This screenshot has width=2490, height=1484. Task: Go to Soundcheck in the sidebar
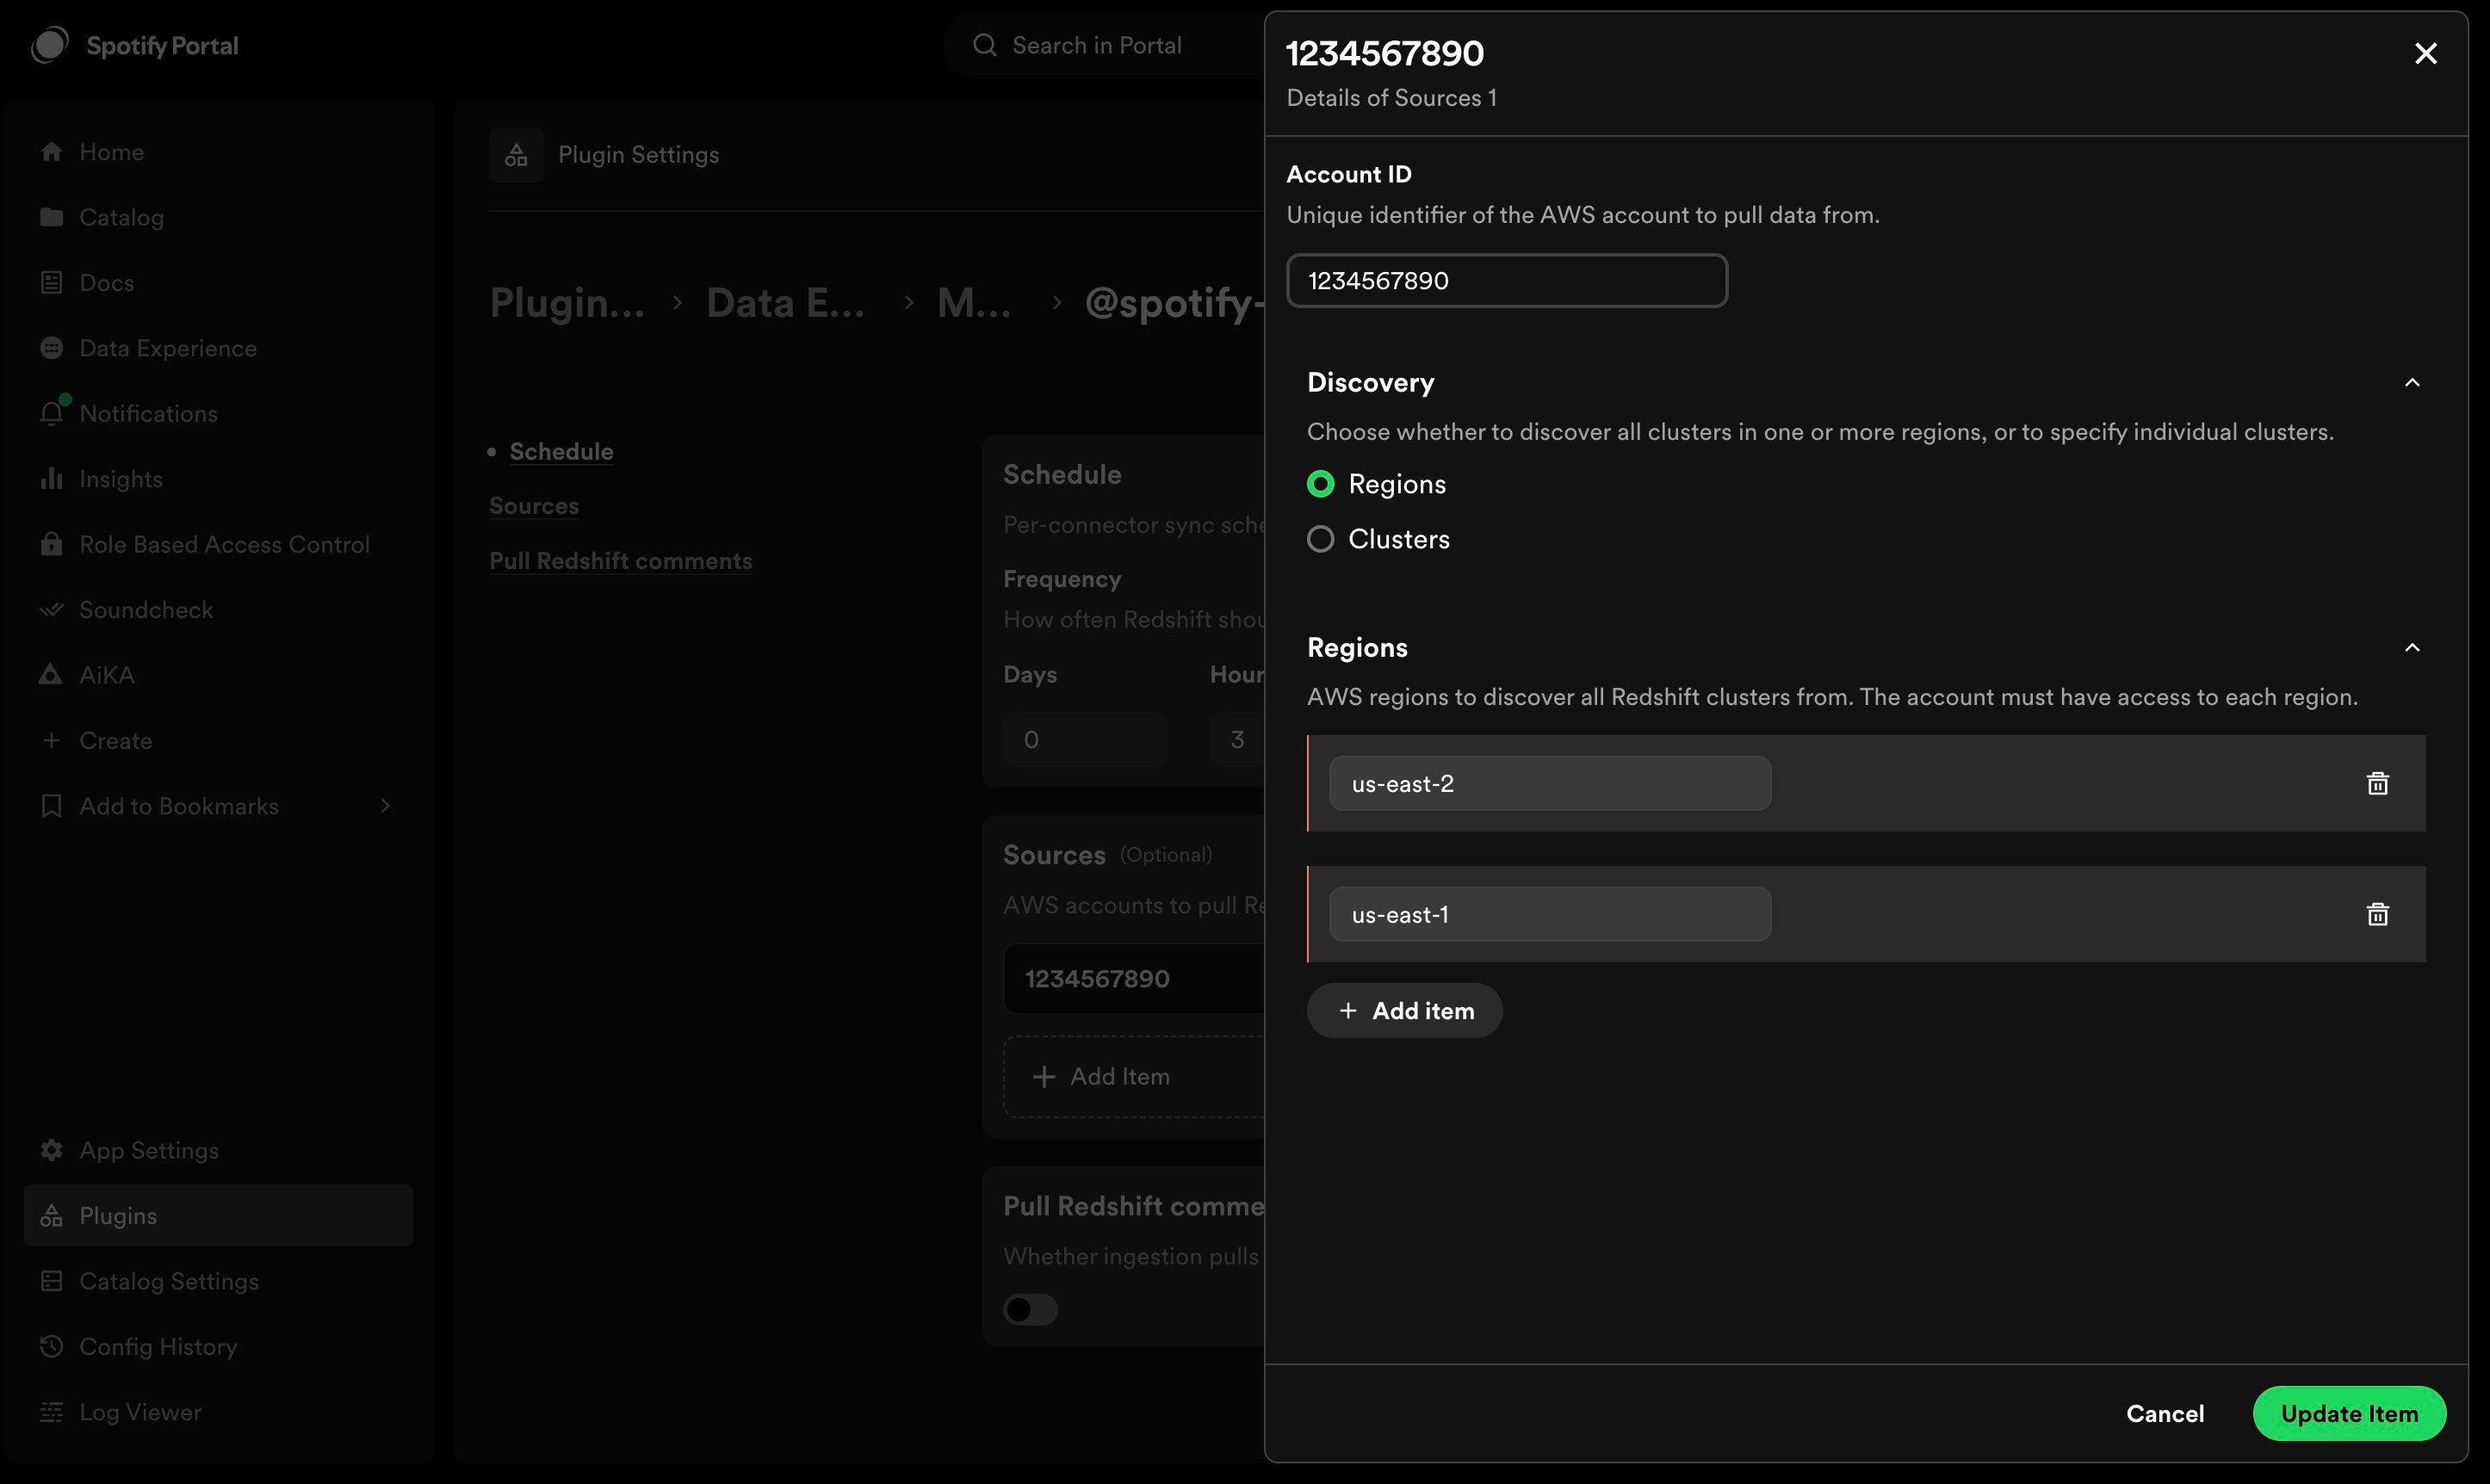click(x=218, y=610)
